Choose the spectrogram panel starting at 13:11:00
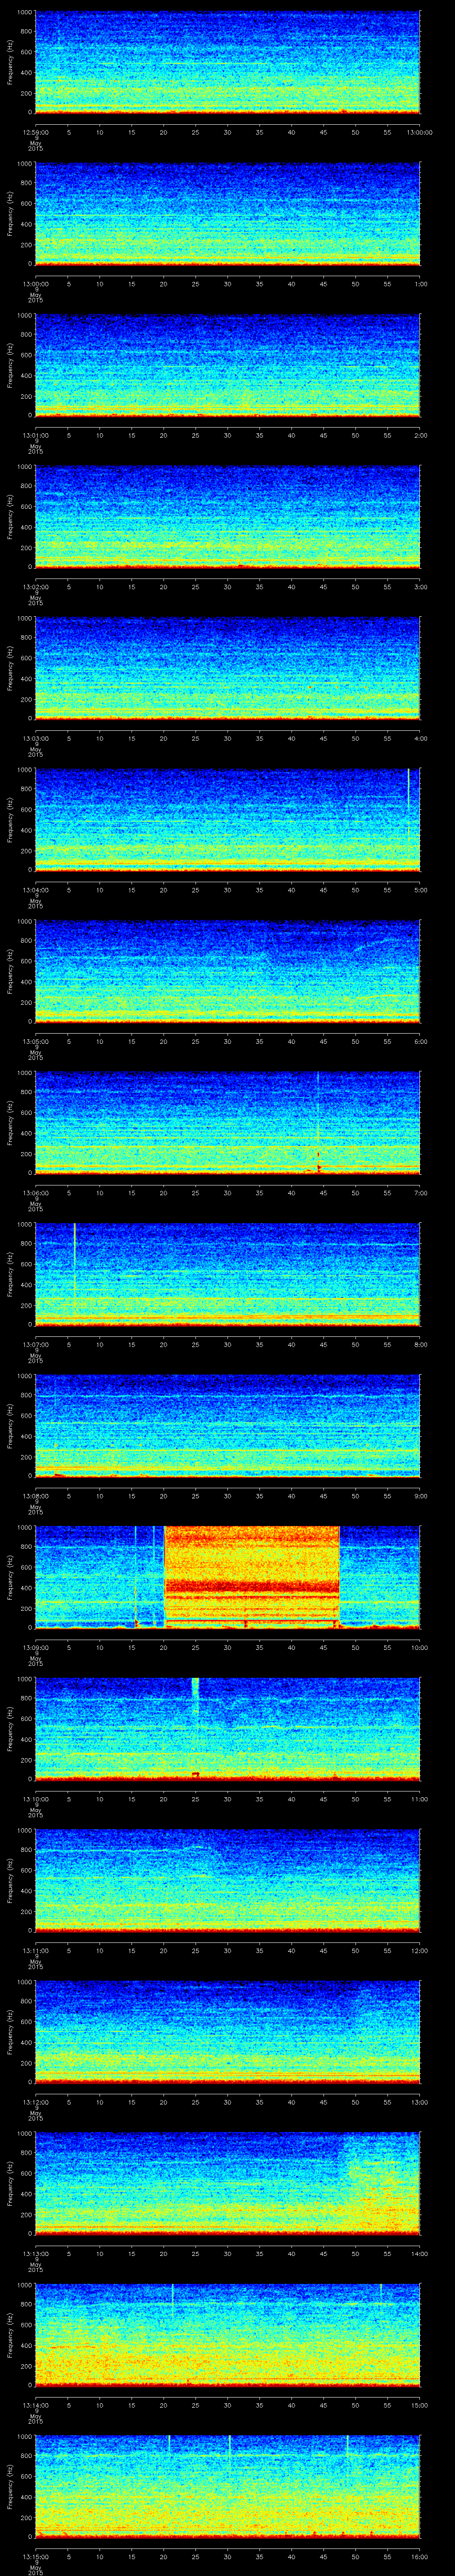Screen dimensions: 455x2576 point(228,1881)
